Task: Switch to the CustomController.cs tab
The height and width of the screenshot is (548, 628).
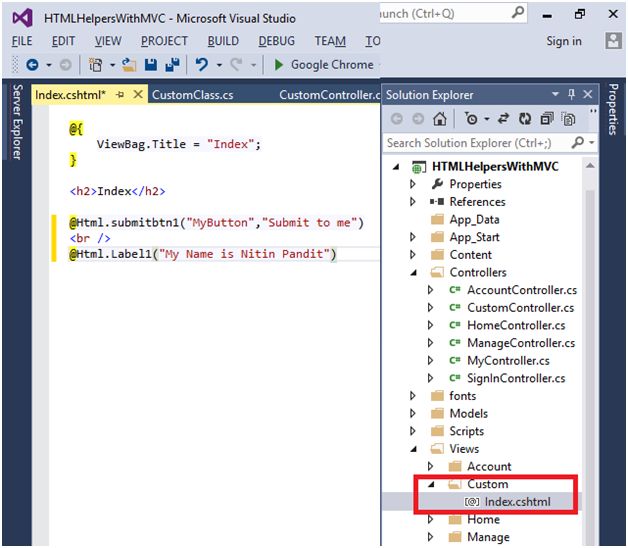Action: pyautogui.click(x=330, y=95)
